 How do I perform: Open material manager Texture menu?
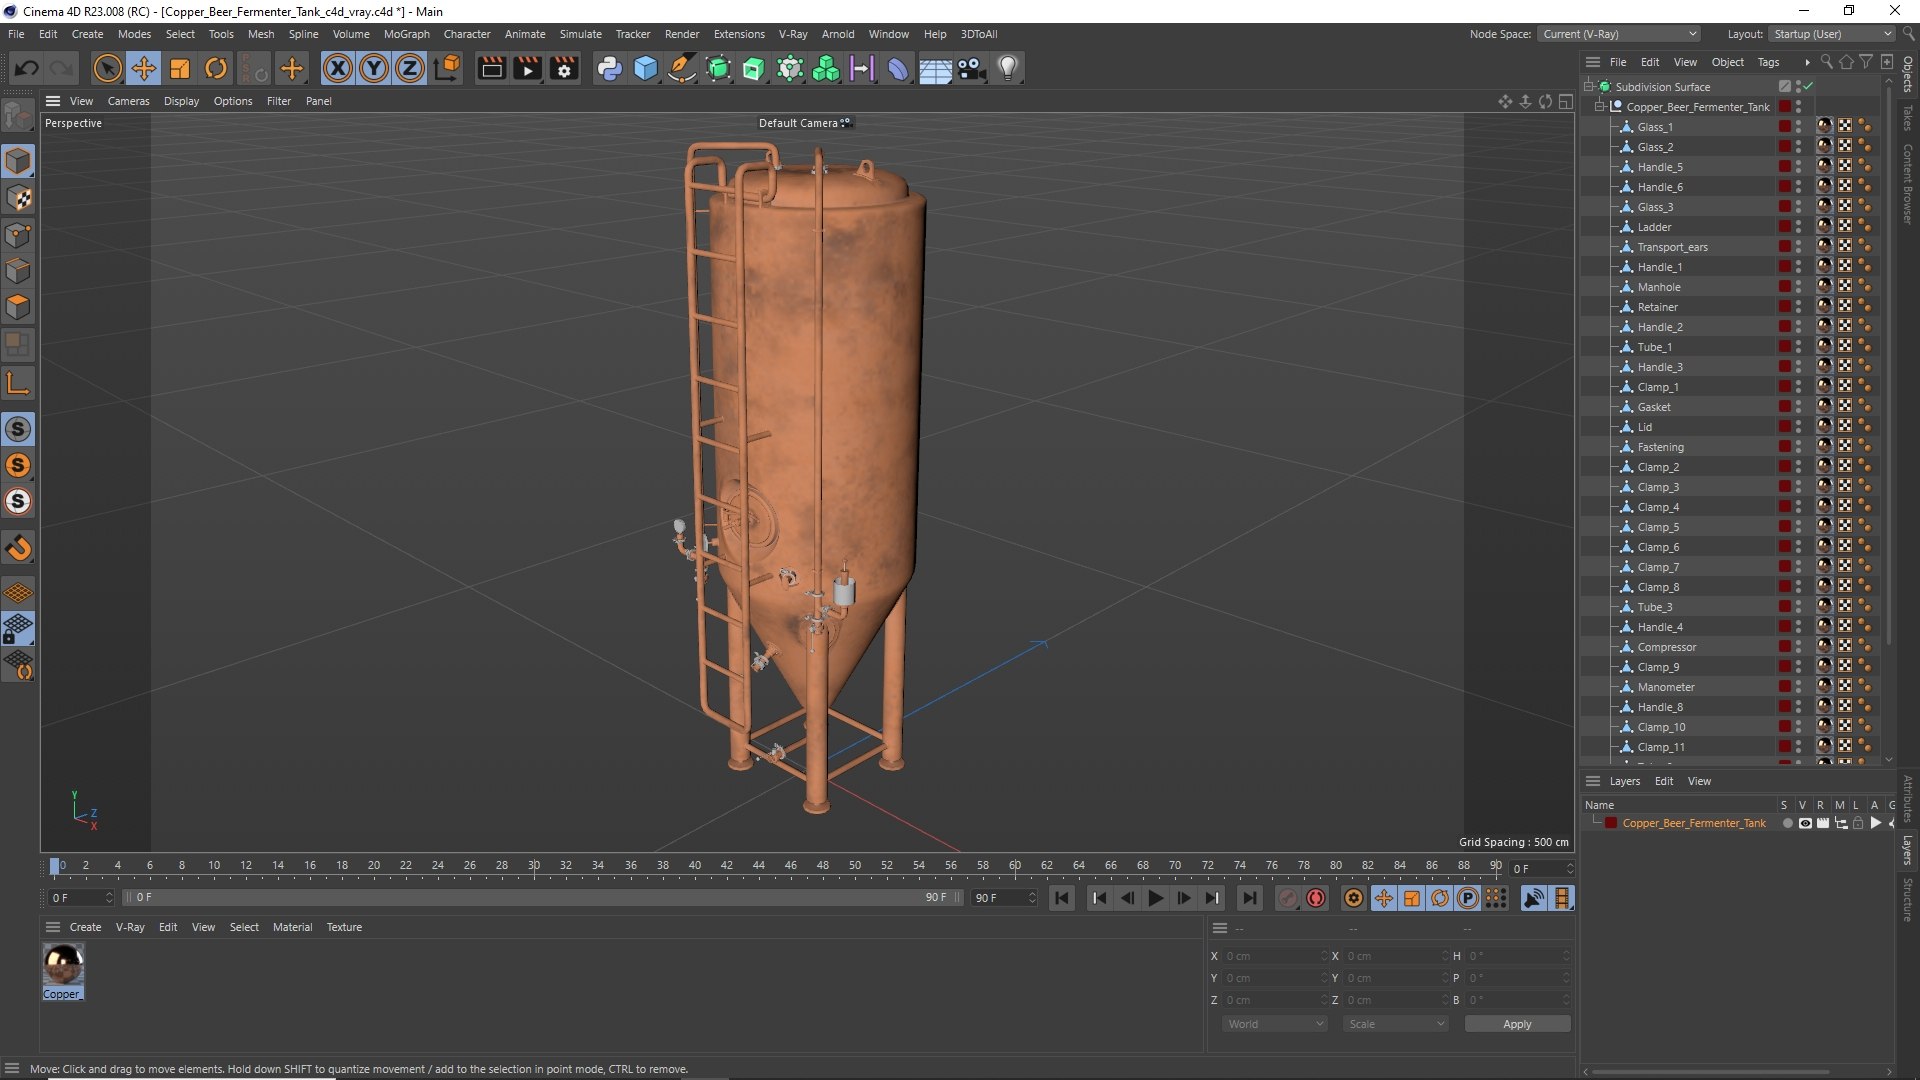(344, 927)
